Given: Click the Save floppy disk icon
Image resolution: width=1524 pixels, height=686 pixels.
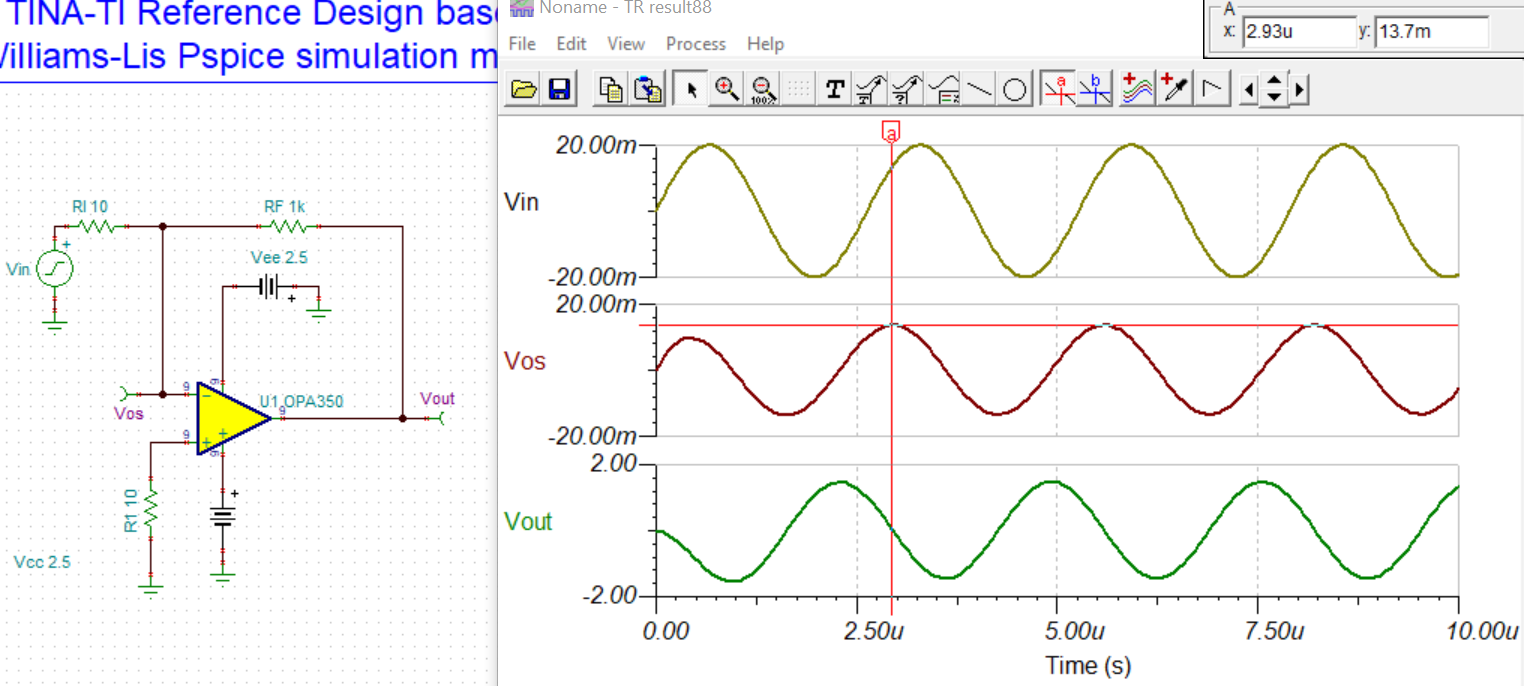Looking at the screenshot, I should pos(559,90).
